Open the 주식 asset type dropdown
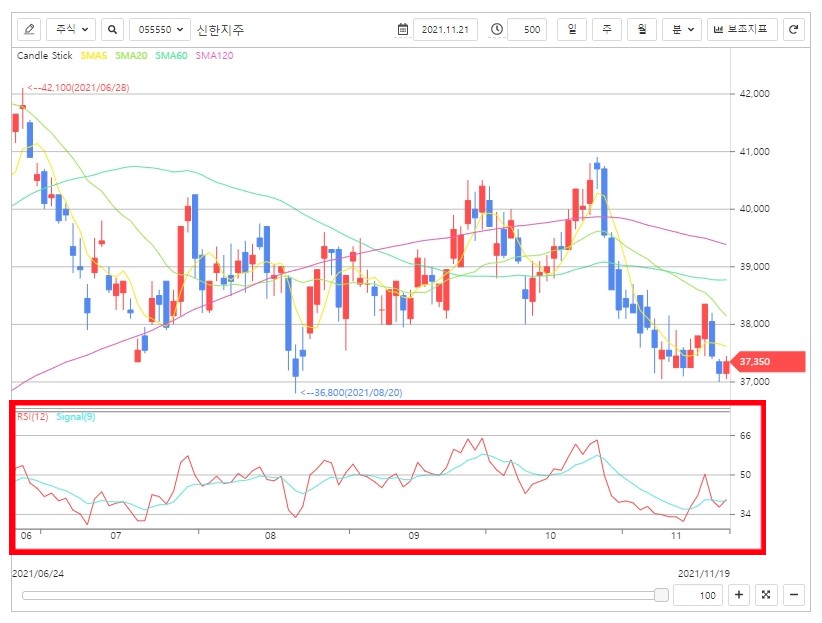 tap(71, 29)
